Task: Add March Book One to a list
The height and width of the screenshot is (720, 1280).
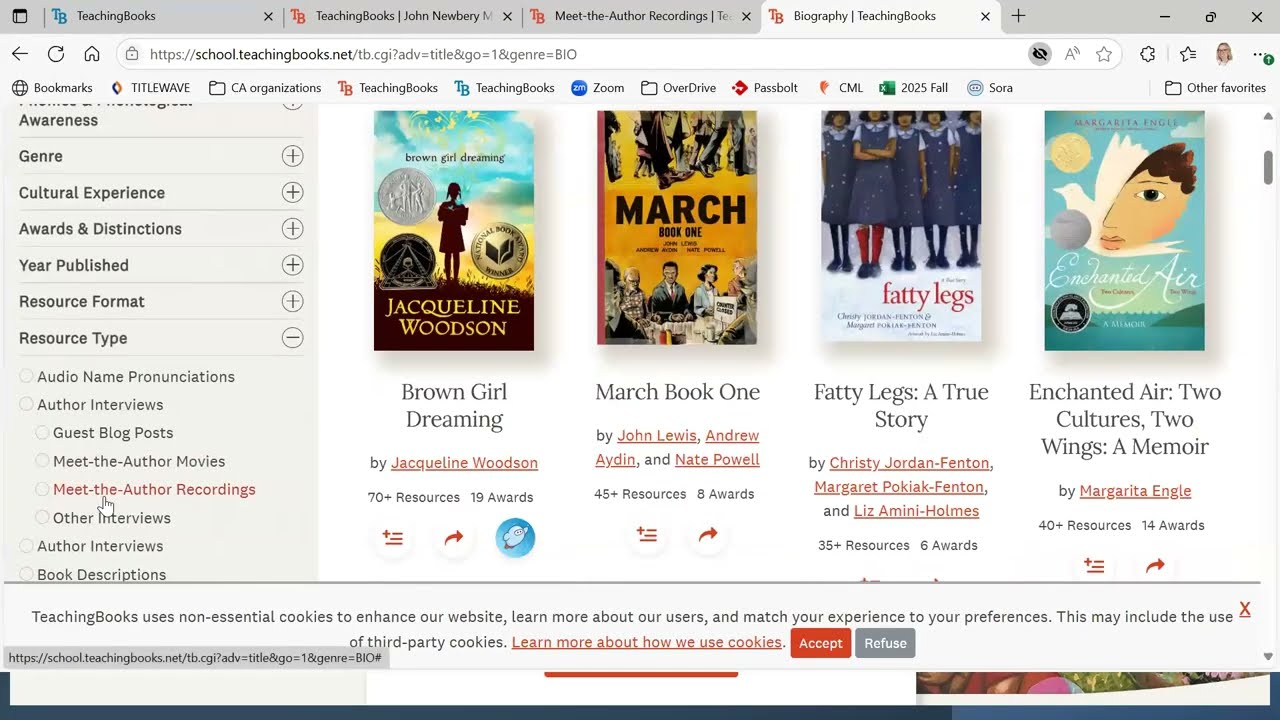Action: pyautogui.click(x=647, y=535)
